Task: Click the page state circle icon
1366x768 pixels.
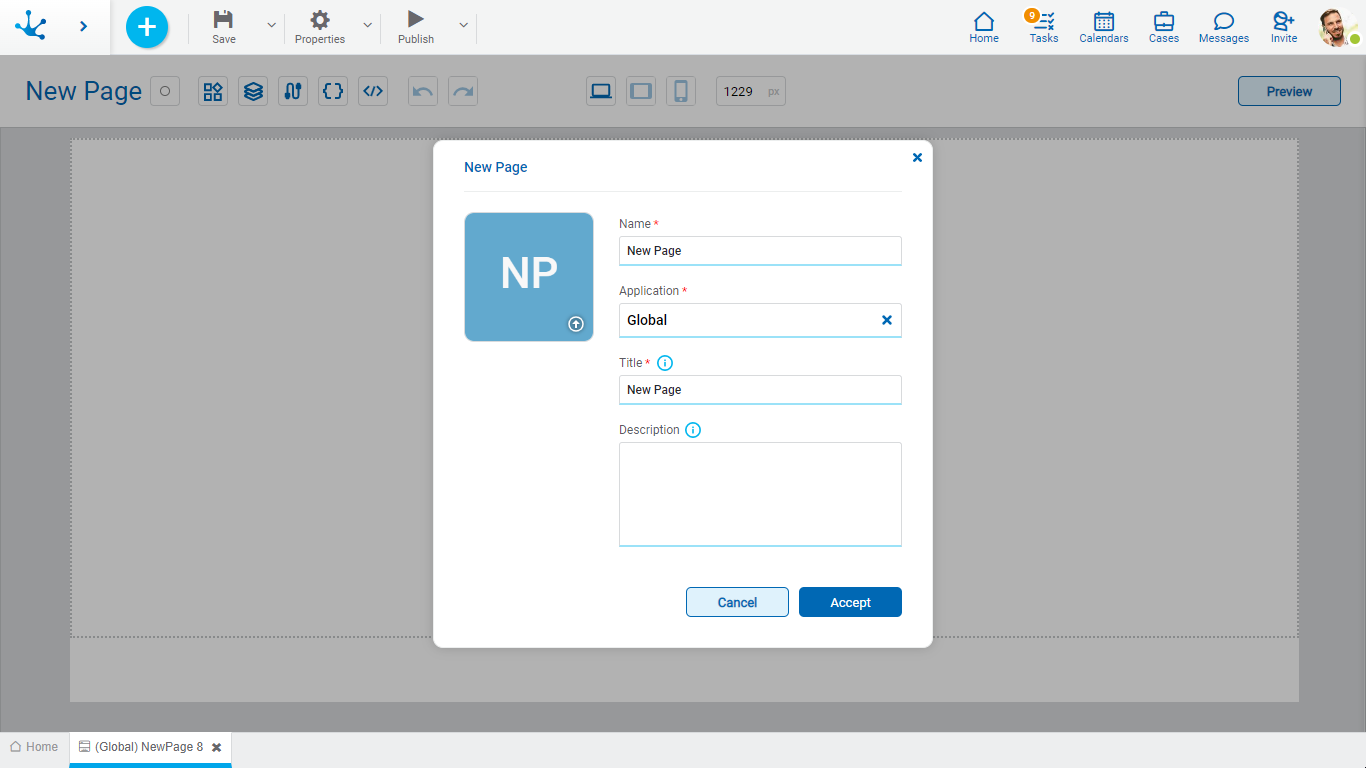Action: point(165,91)
